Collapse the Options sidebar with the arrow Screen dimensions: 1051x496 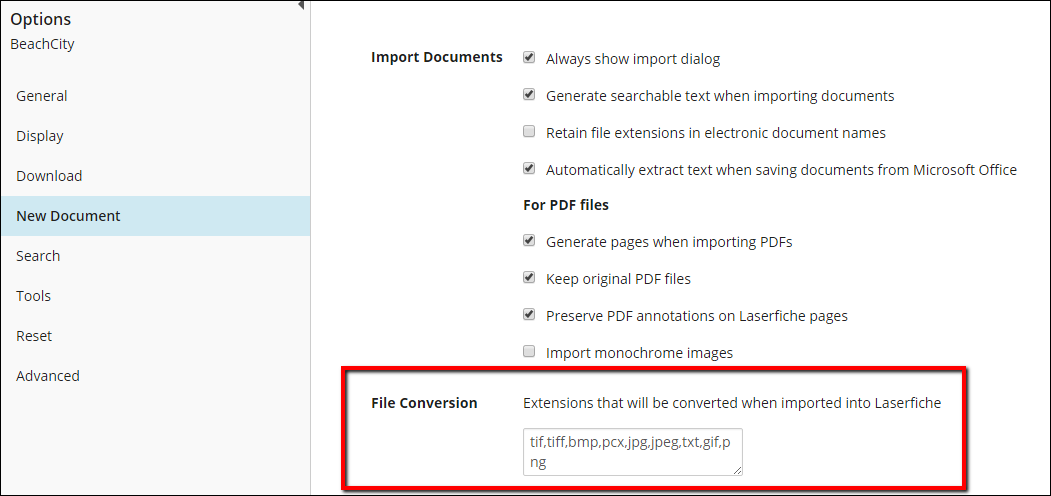click(301, 5)
